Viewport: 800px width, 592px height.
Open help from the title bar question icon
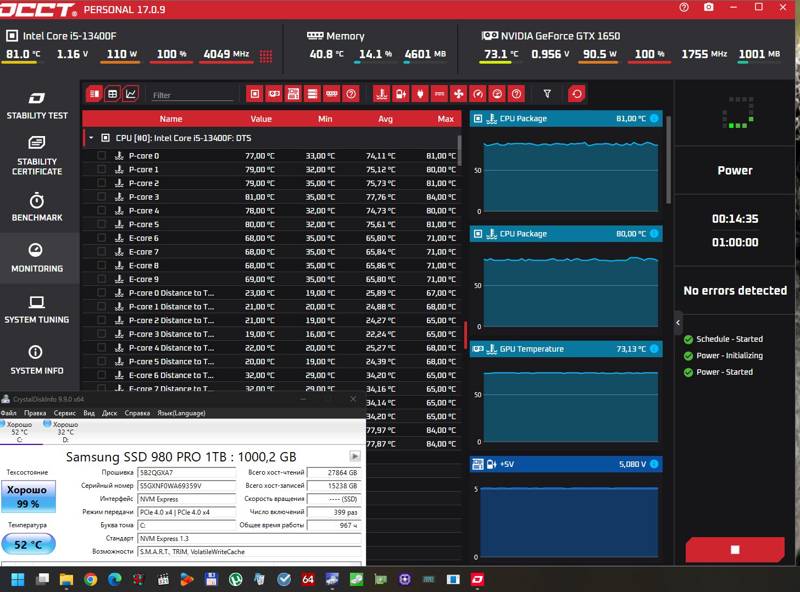pyautogui.click(x=684, y=8)
